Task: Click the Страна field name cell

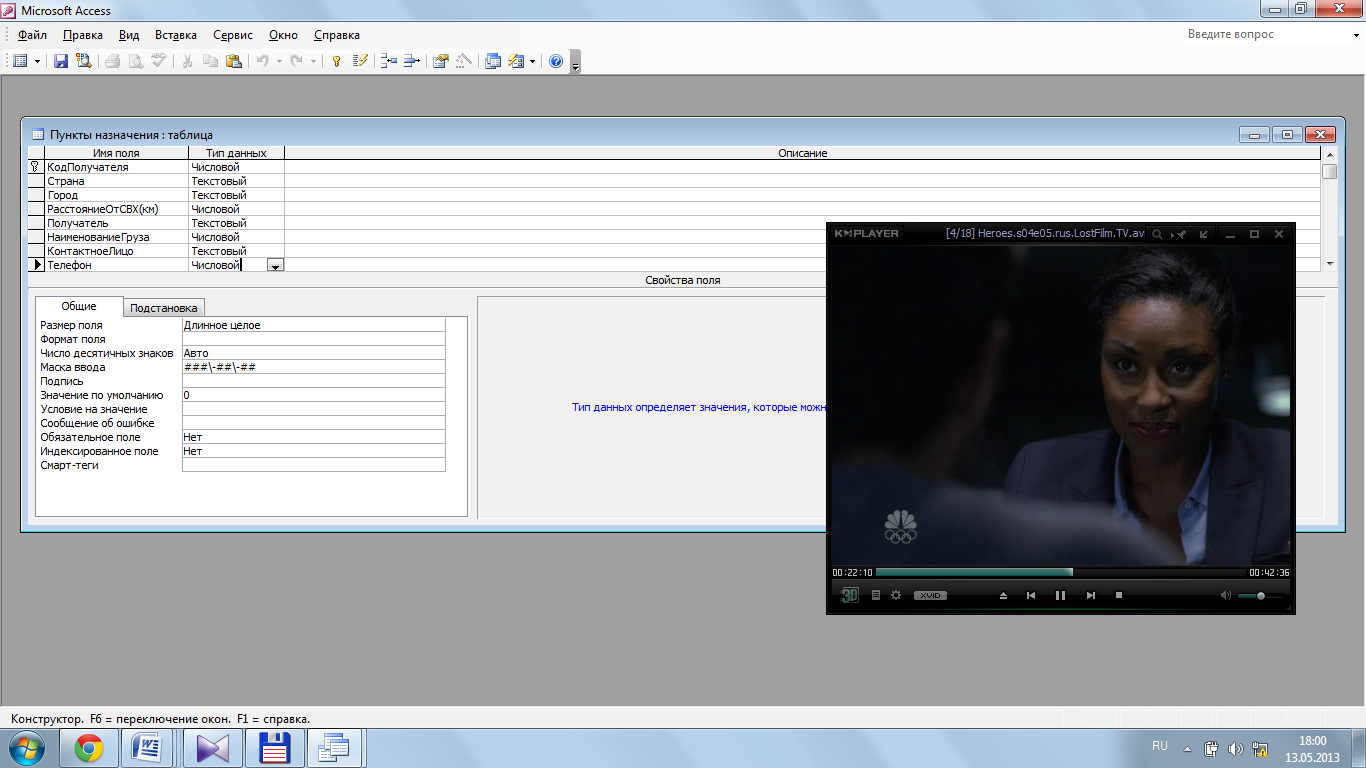Action: pyautogui.click(x=116, y=181)
